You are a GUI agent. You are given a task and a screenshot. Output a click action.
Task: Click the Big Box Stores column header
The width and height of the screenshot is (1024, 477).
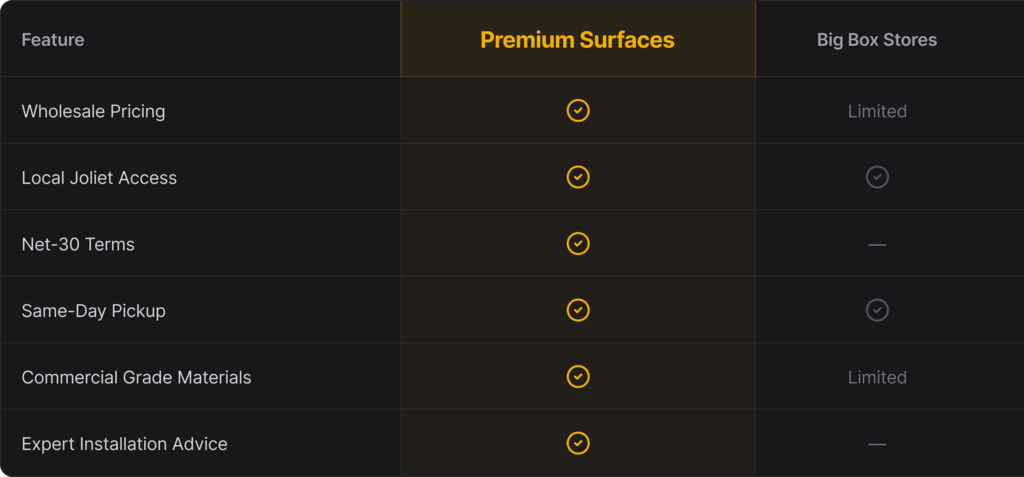877,40
